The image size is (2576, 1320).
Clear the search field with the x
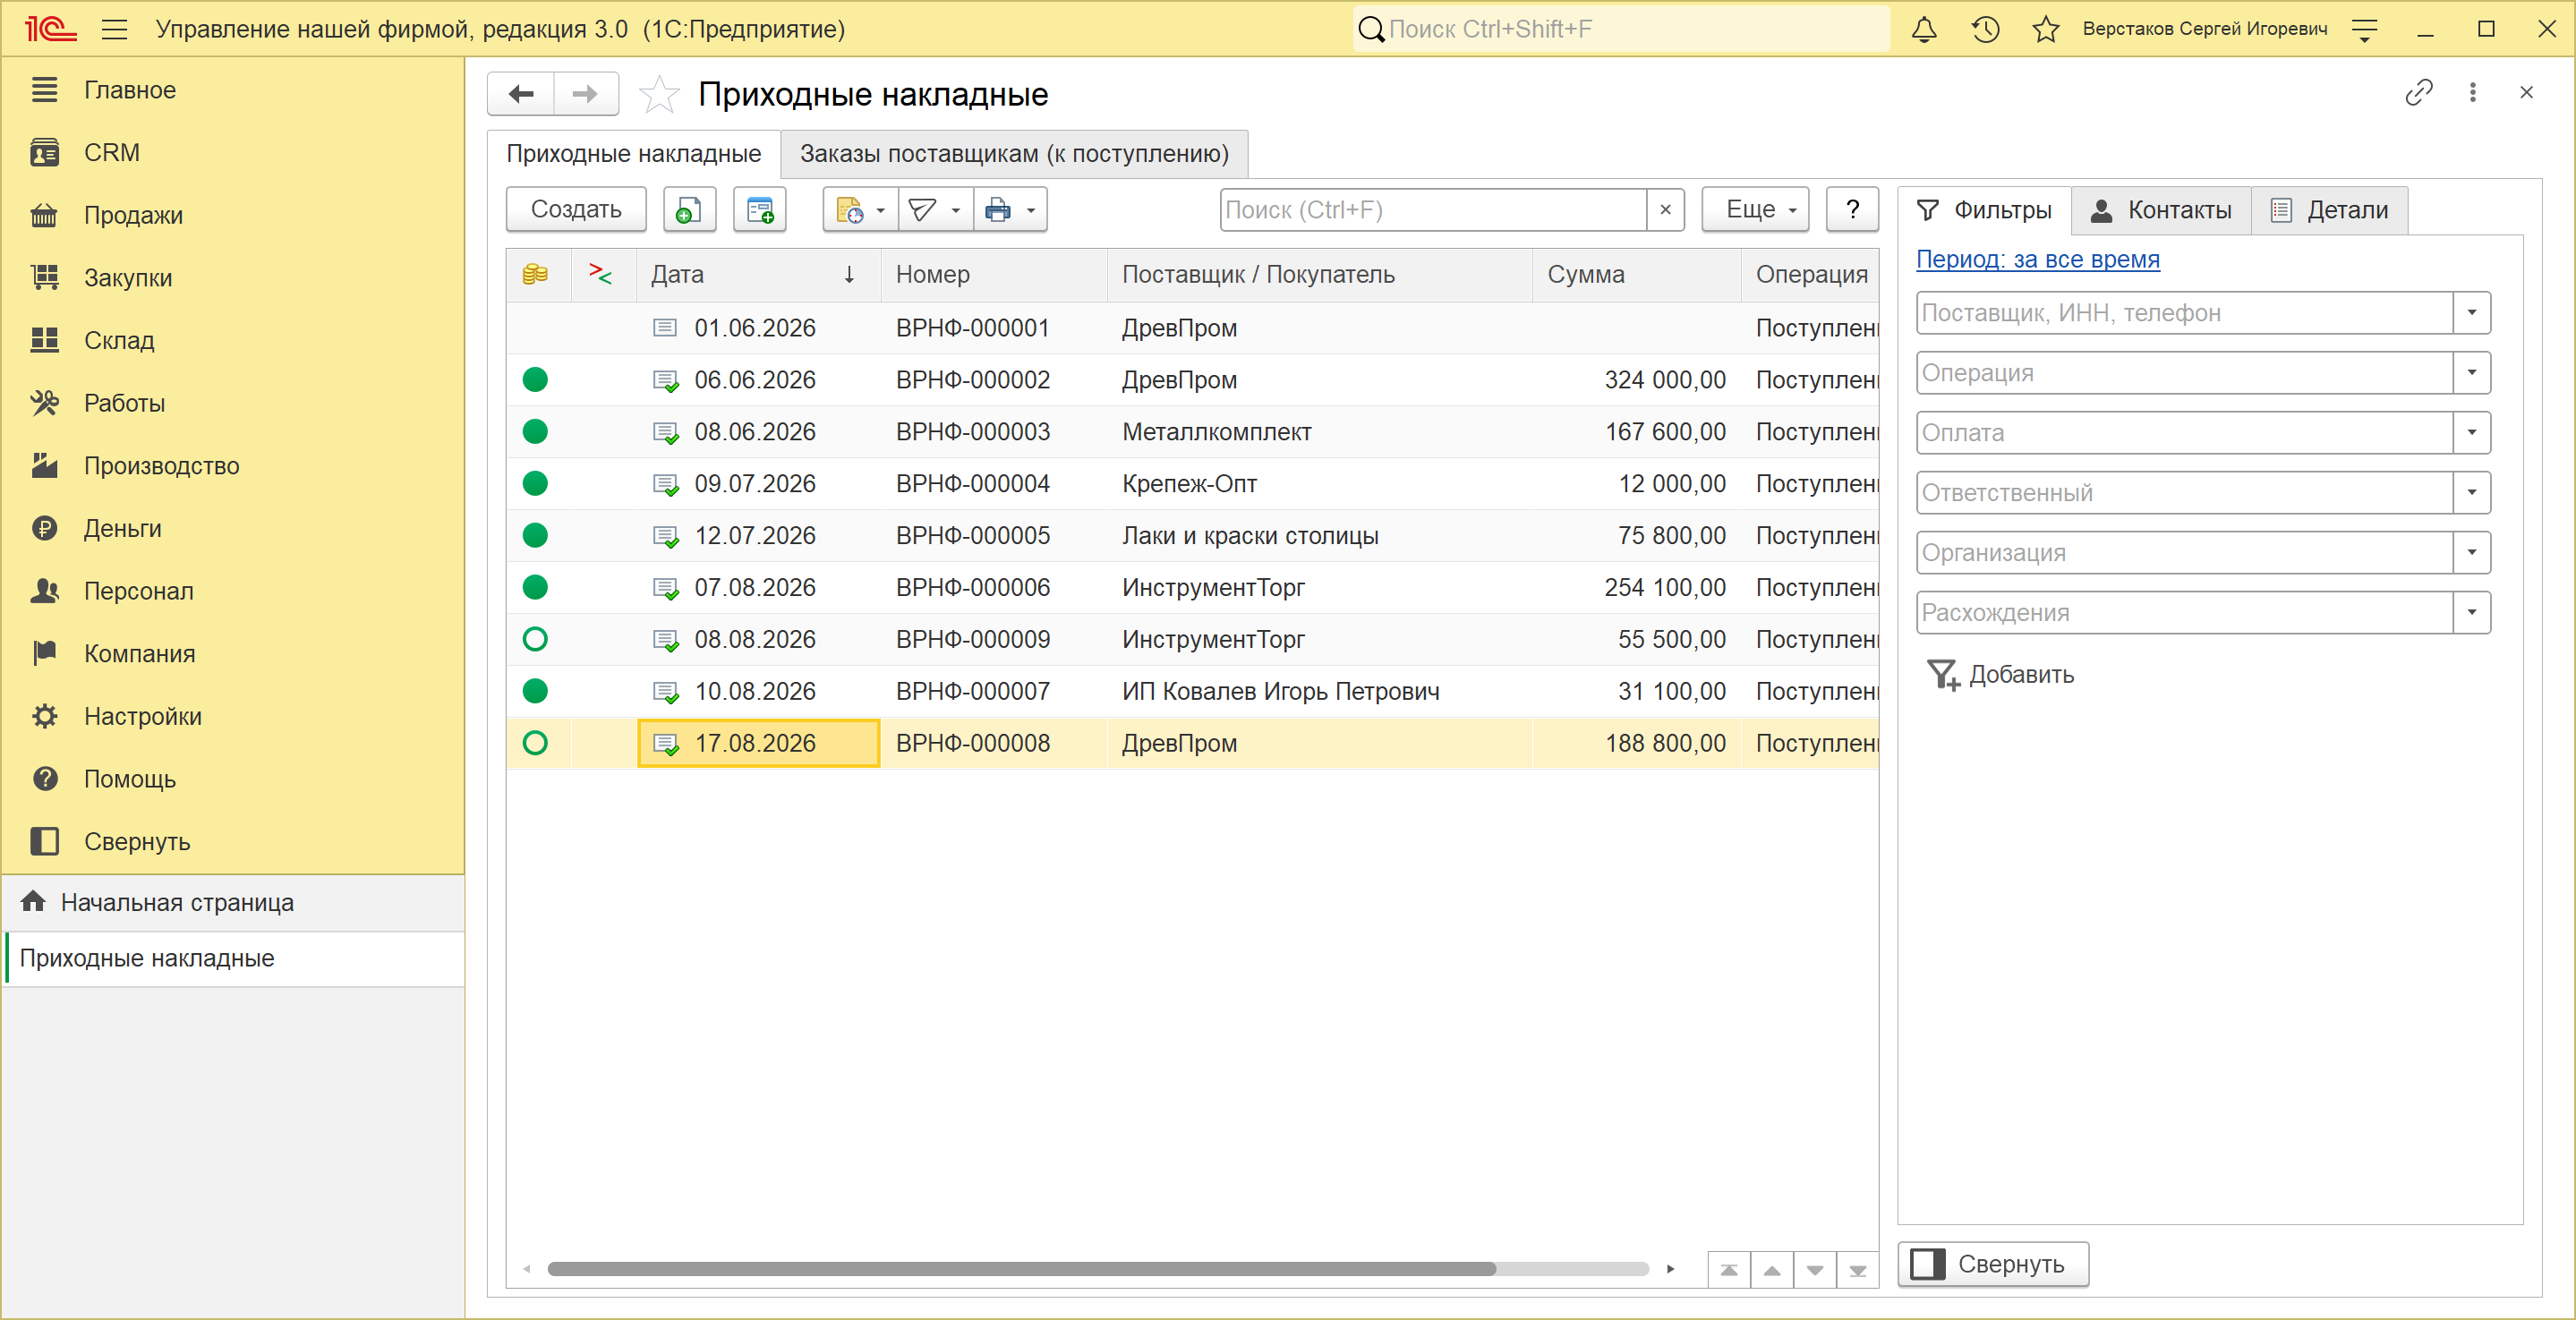[1665, 210]
